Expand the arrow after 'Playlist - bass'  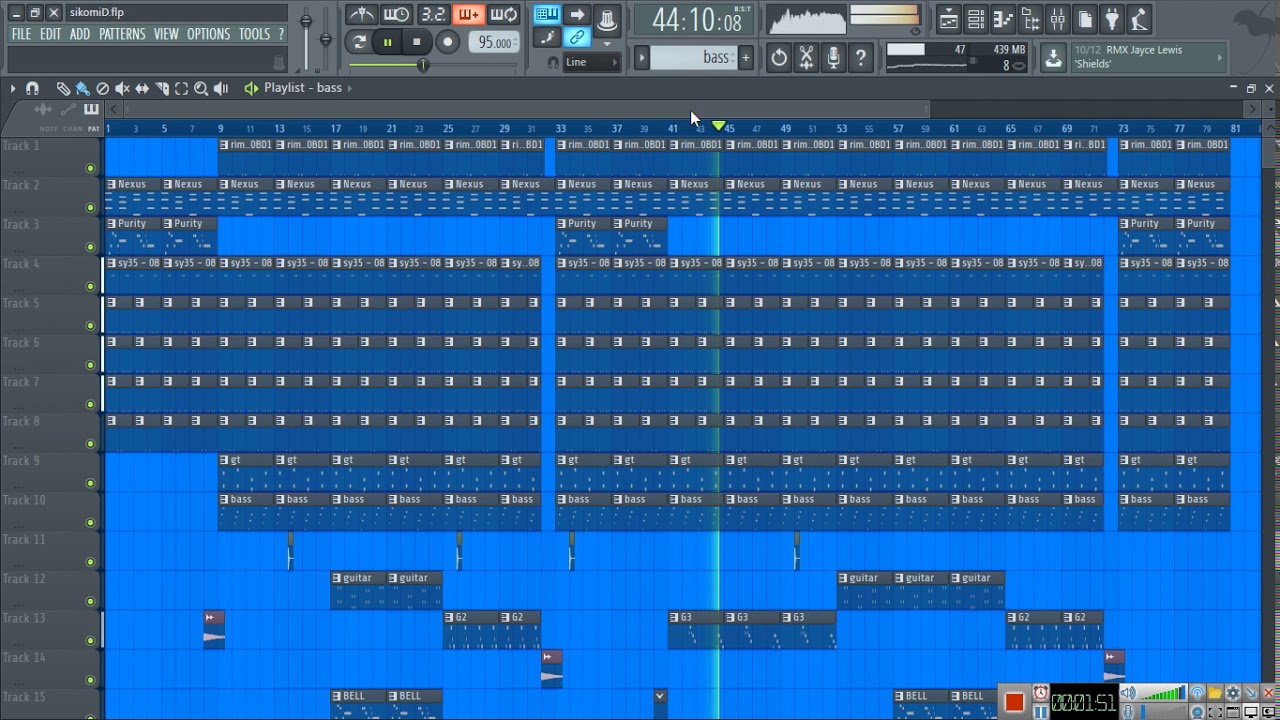point(351,88)
